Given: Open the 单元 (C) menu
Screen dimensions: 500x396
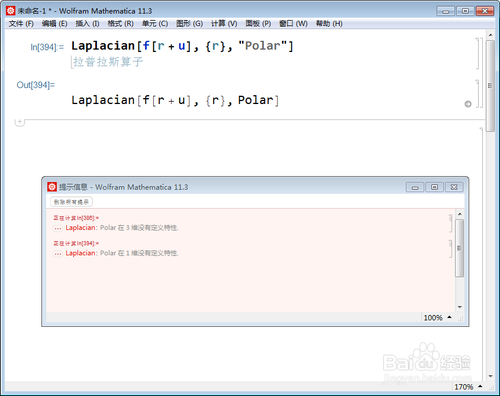Looking at the screenshot, I should tap(155, 24).
